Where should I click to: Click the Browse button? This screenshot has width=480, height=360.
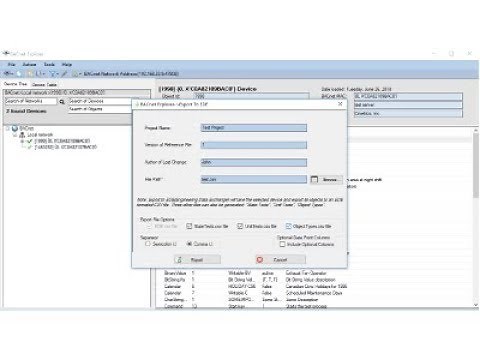pos(326,180)
